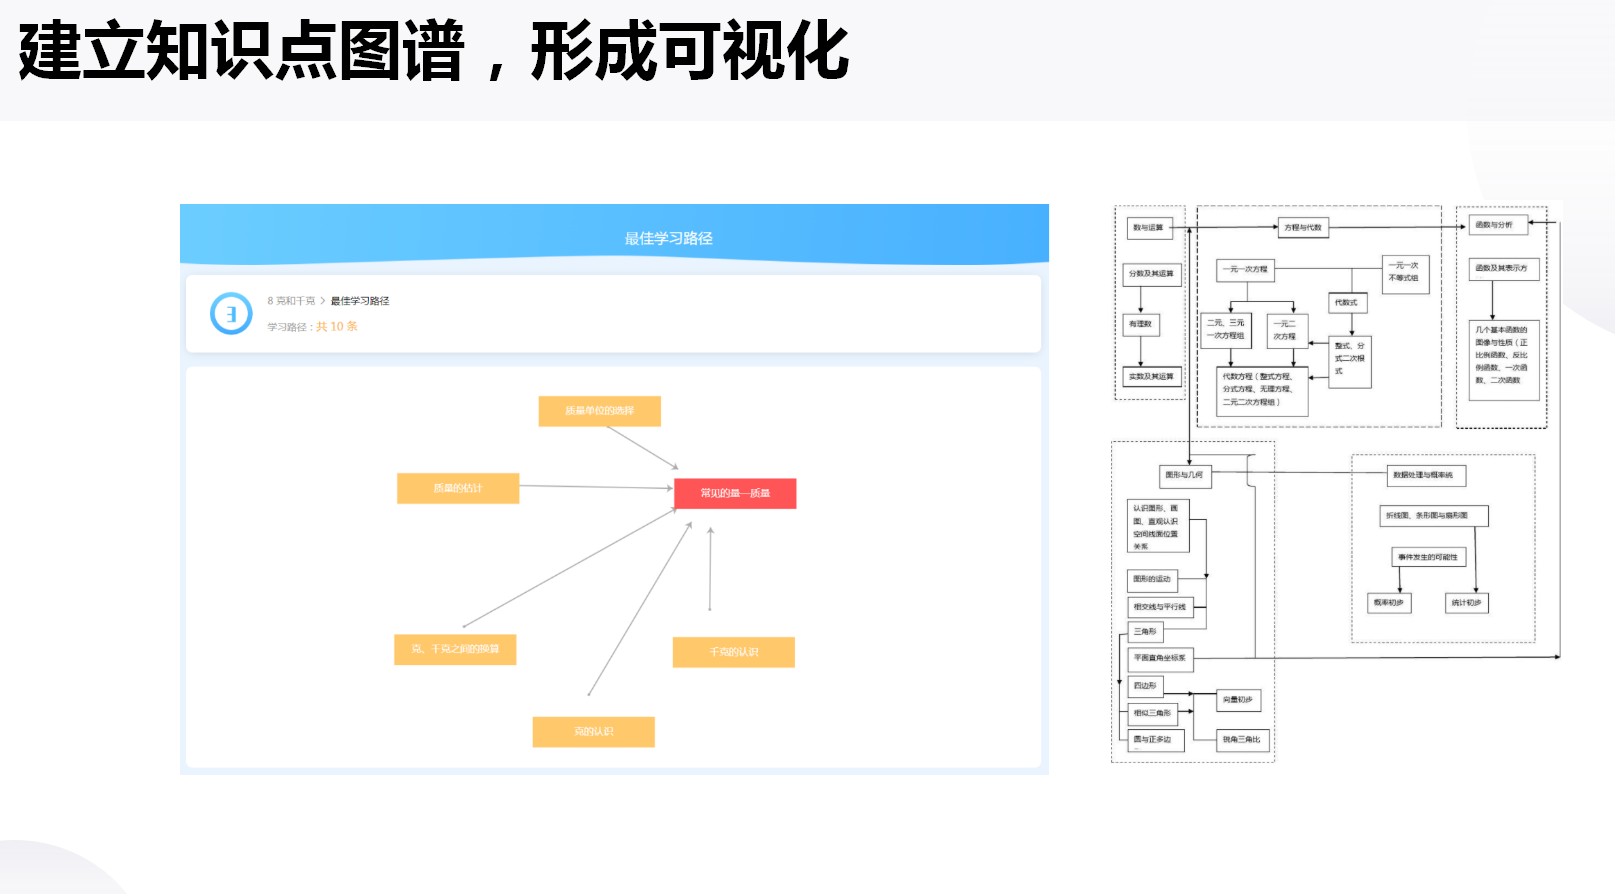Click the '二元、三元一次方程组' box
Image resolution: width=1615 pixels, height=894 pixels.
tap(1226, 330)
